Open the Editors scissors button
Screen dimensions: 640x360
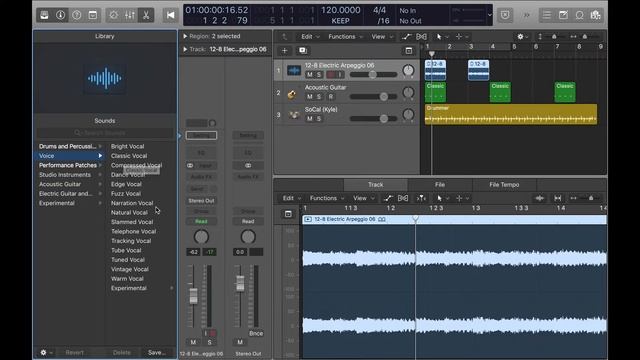146,15
